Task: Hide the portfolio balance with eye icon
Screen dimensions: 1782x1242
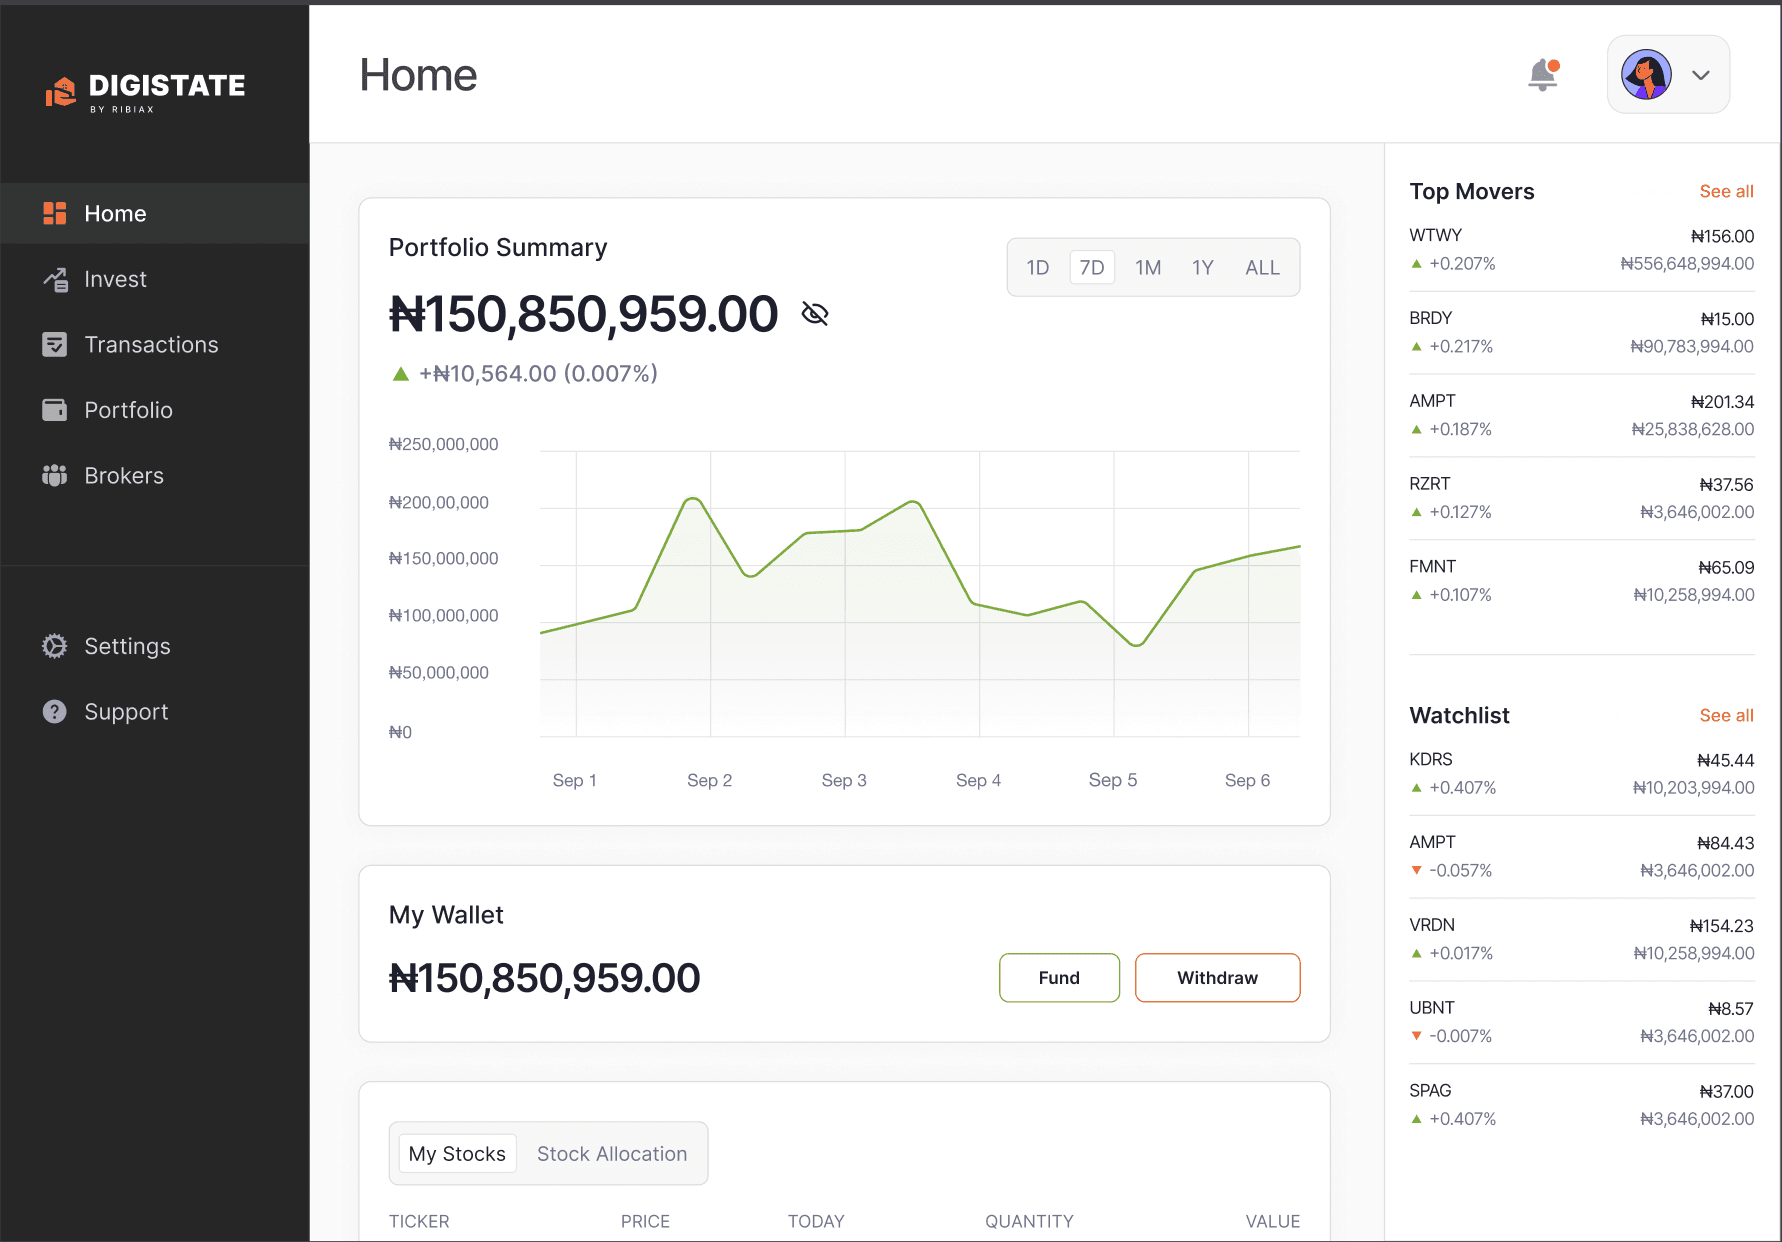Action: tap(815, 314)
